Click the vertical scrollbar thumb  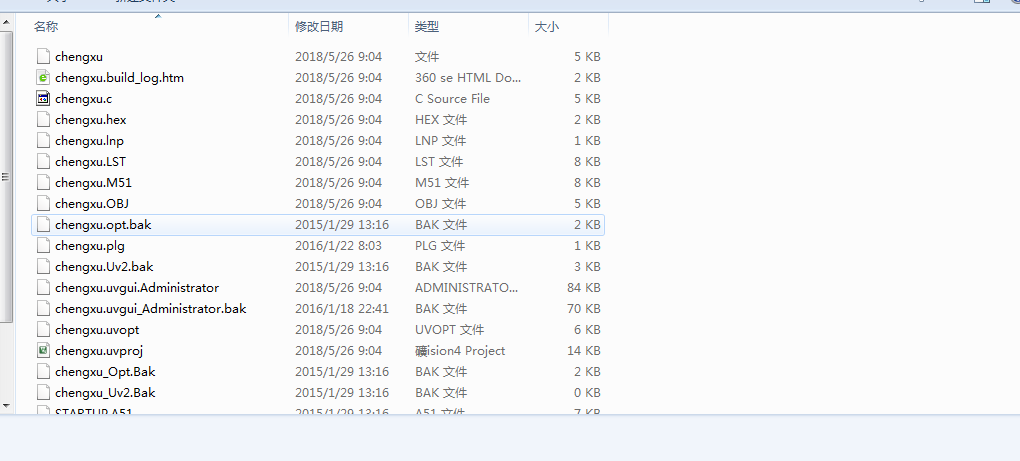[6, 176]
